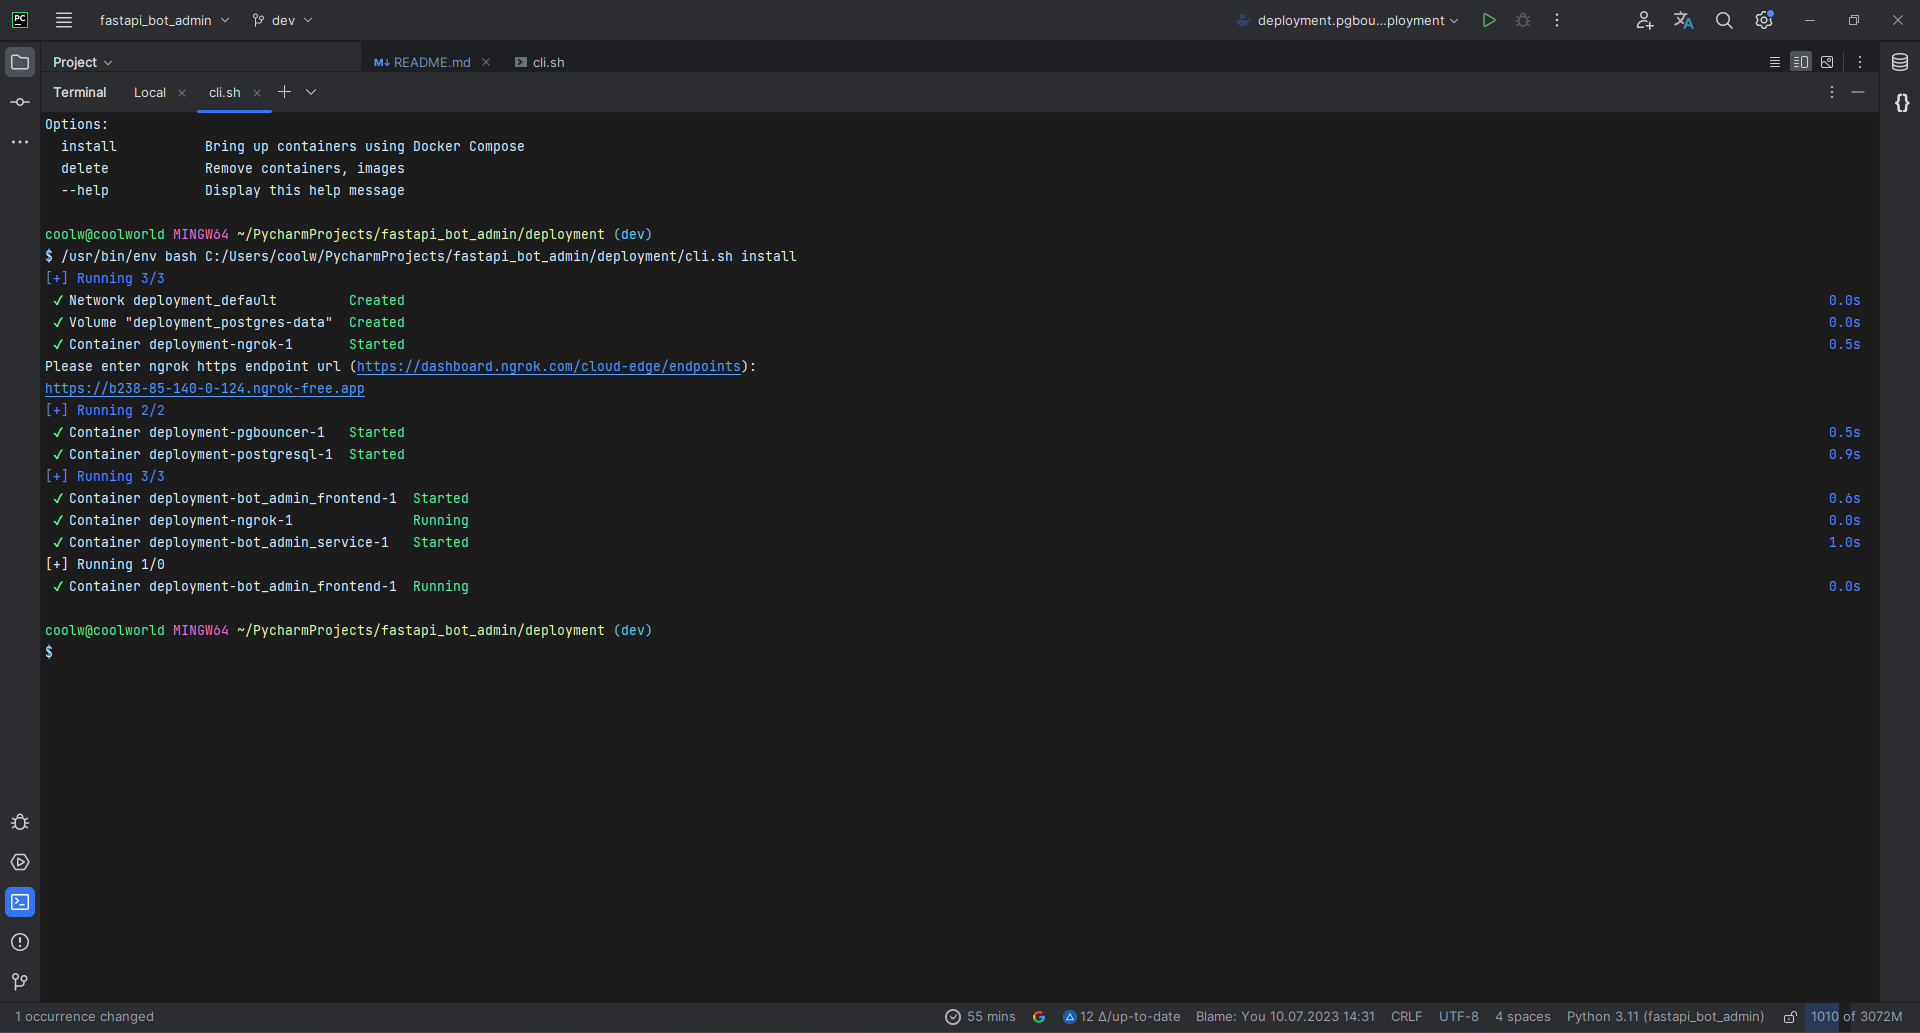Open ngrok dashboard endpoints link

click(549, 367)
